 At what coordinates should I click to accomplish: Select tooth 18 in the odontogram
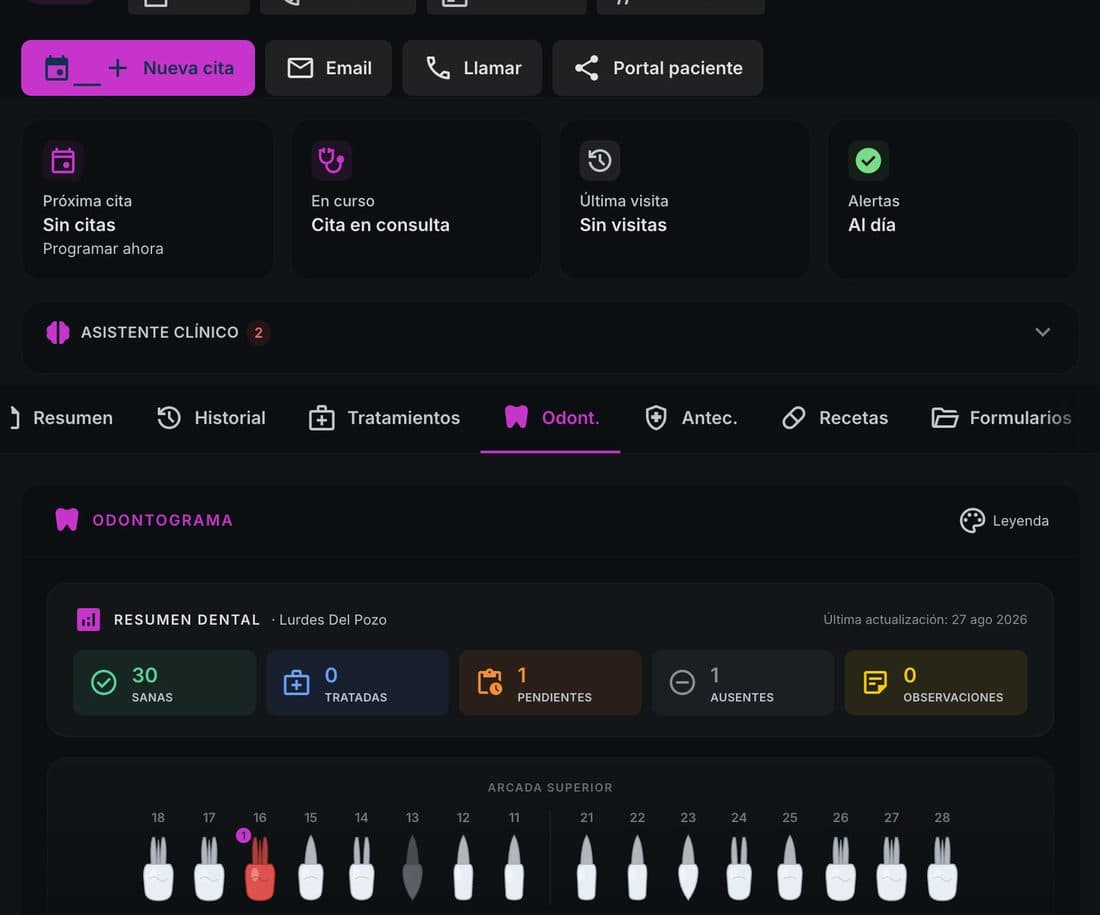pyautogui.click(x=159, y=868)
